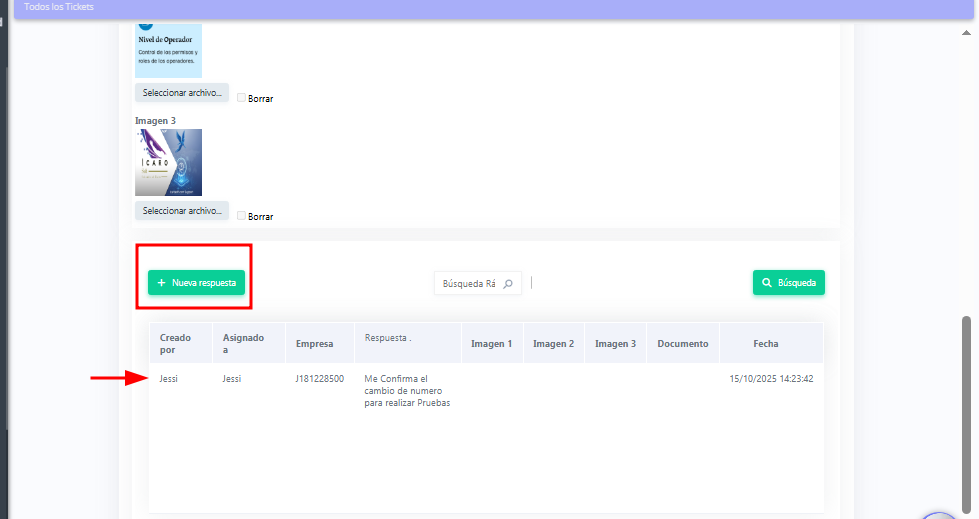Image resolution: width=979 pixels, height=519 pixels.
Task: Click Seleccionar archivo for Imagen 3
Action: (182, 211)
